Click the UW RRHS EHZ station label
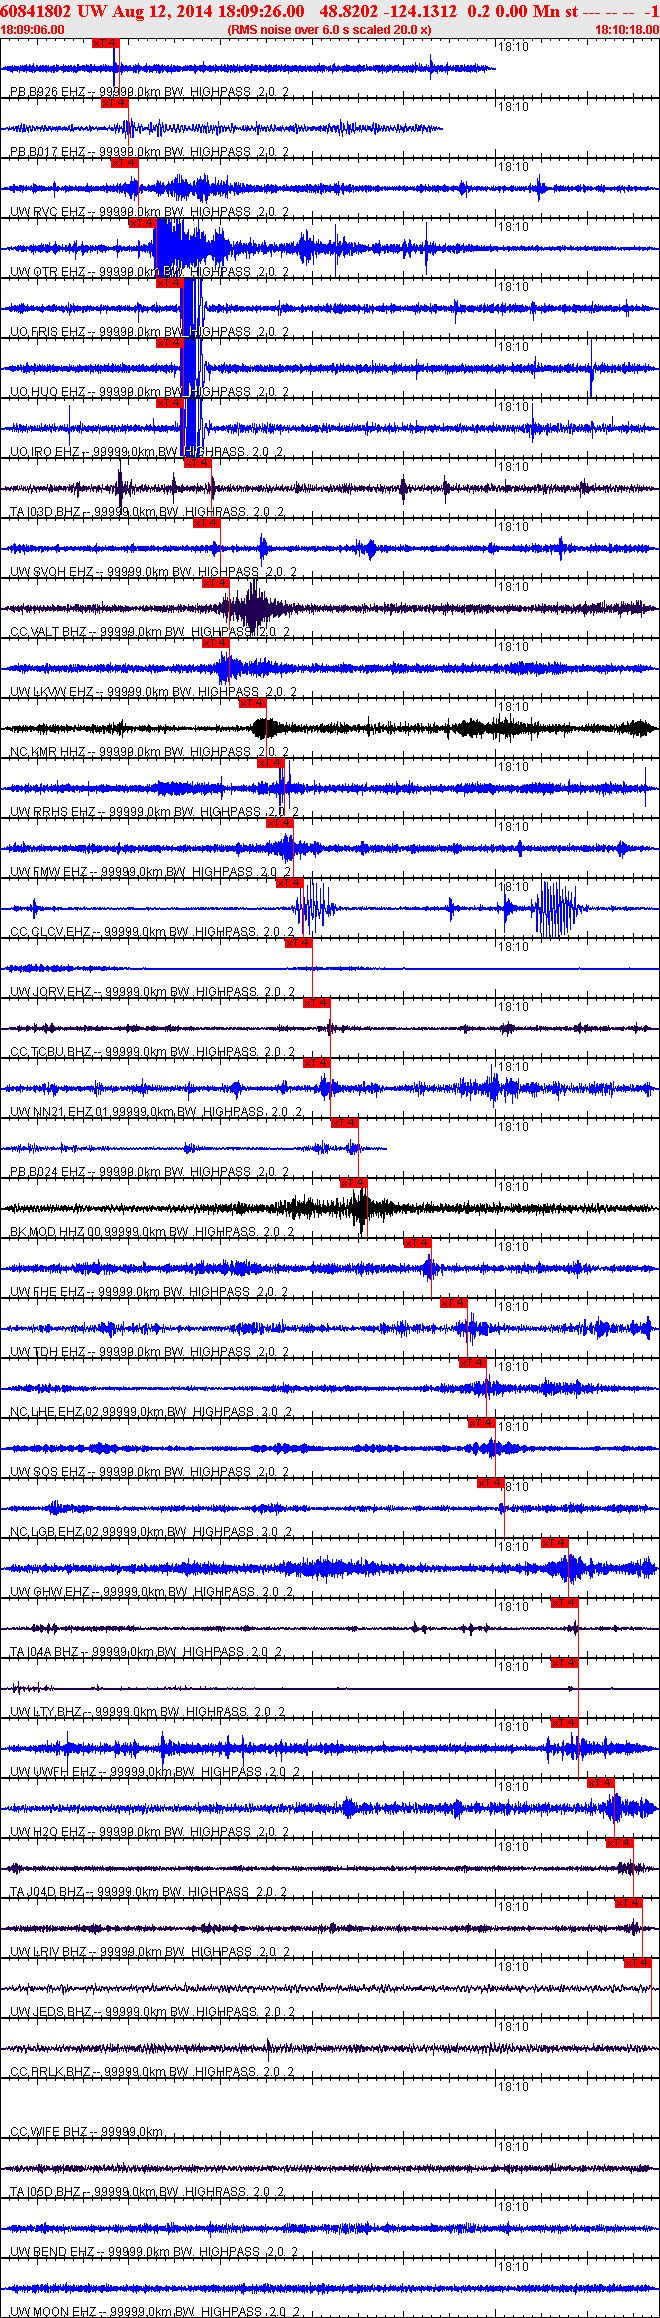Screen dimensions: 660x2318 click(x=154, y=812)
